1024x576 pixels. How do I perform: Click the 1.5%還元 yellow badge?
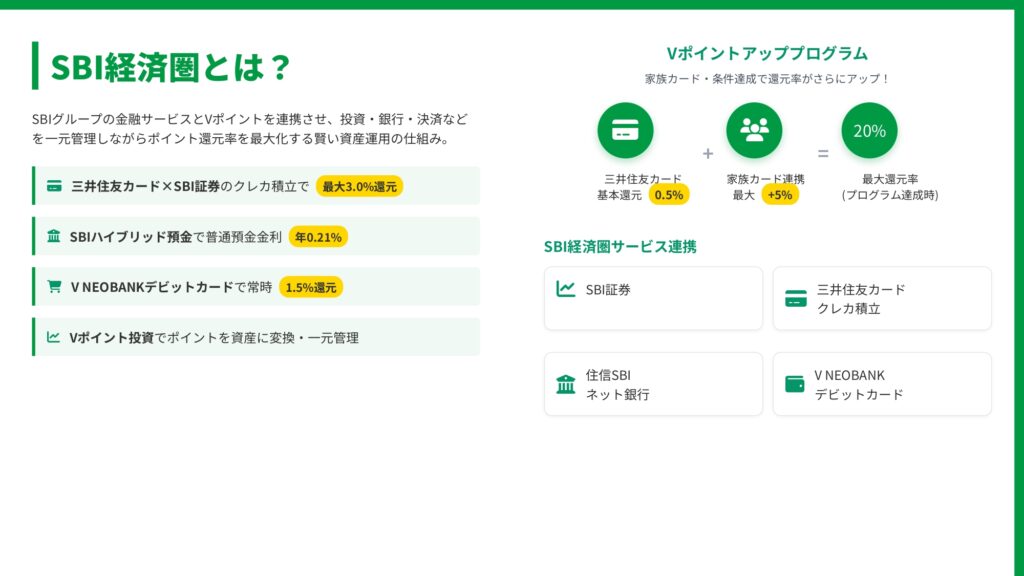311,287
